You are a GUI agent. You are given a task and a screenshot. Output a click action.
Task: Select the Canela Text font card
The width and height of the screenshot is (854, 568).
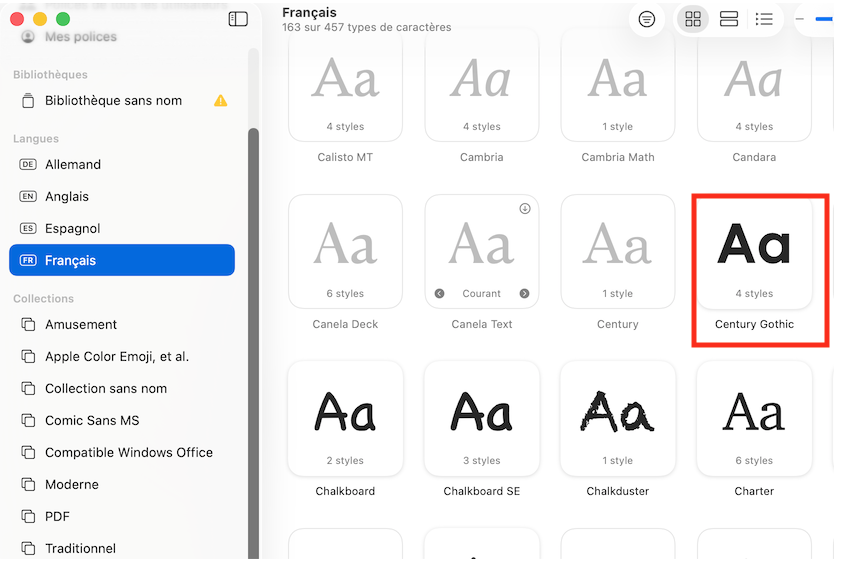pos(482,252)
